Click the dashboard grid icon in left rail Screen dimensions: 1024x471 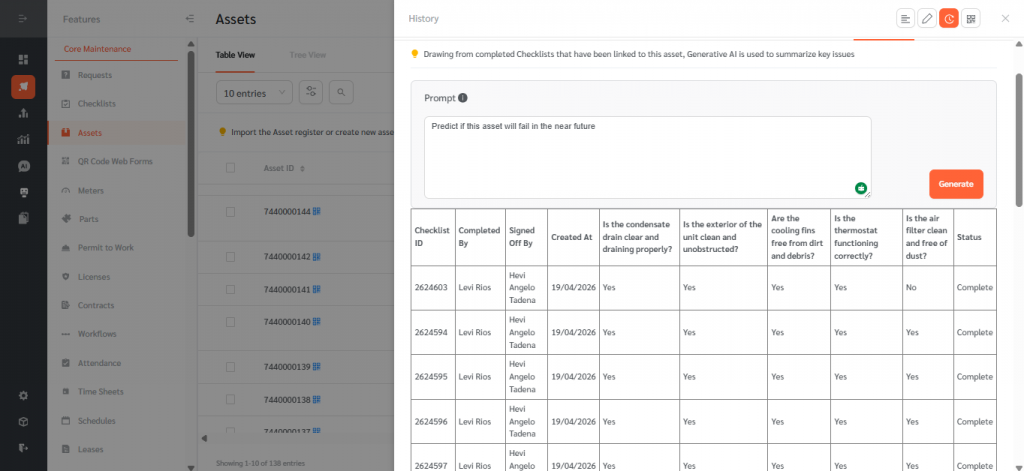23,60
